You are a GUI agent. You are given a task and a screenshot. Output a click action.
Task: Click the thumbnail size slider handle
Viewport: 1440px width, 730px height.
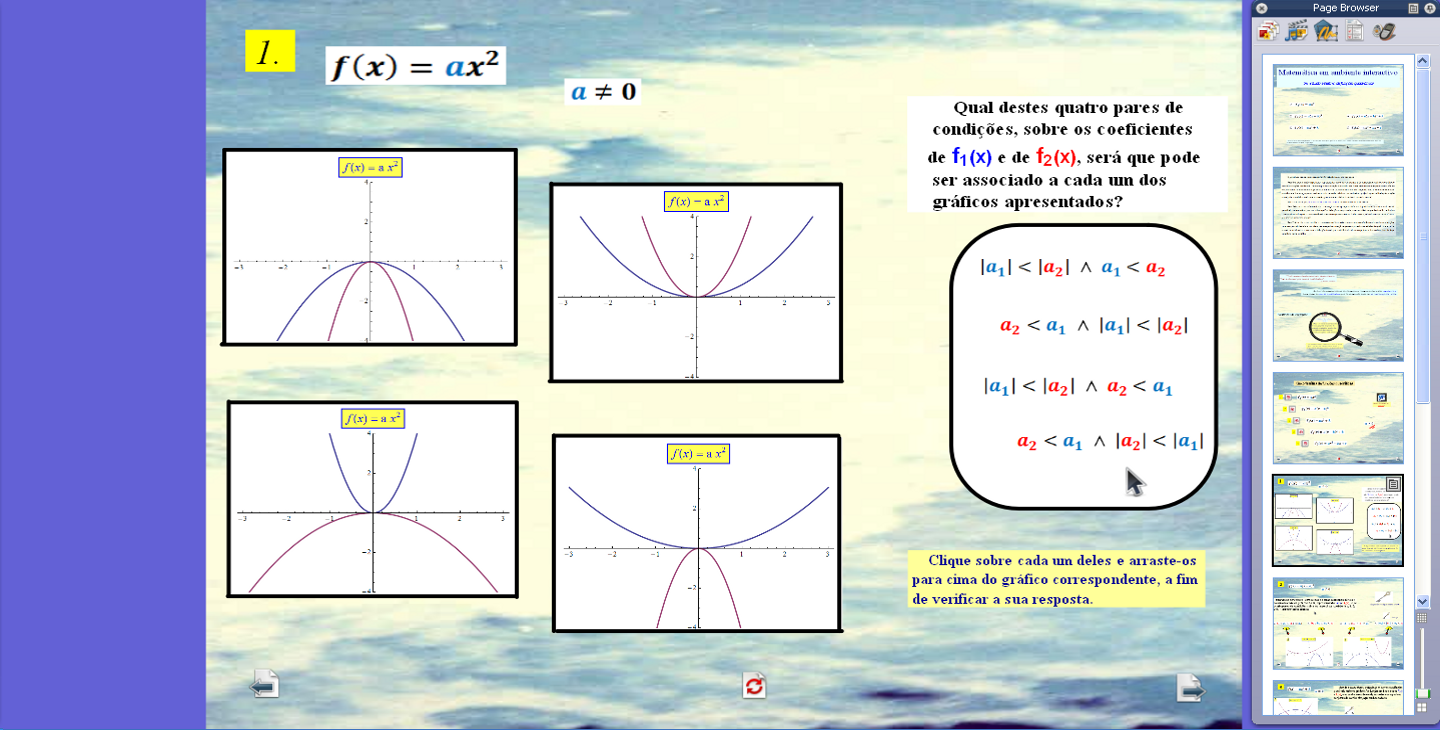click(1422, 693)
